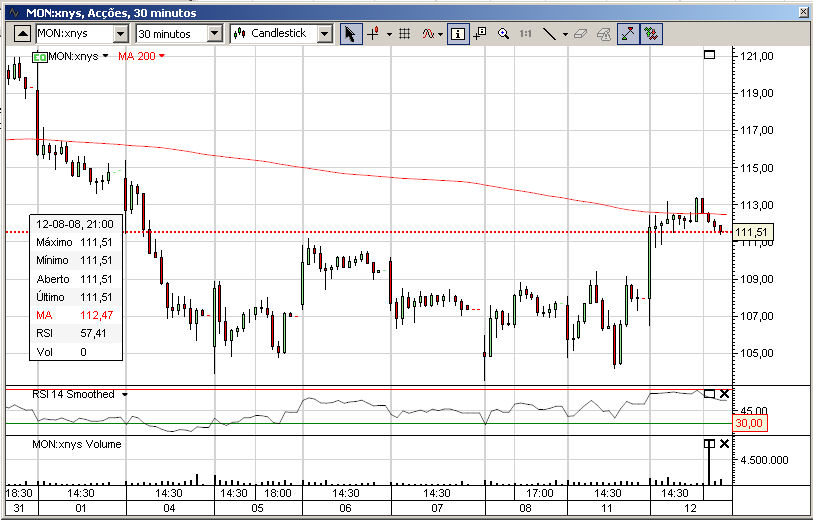Click date 04 on the time axis

pos(170,508)
